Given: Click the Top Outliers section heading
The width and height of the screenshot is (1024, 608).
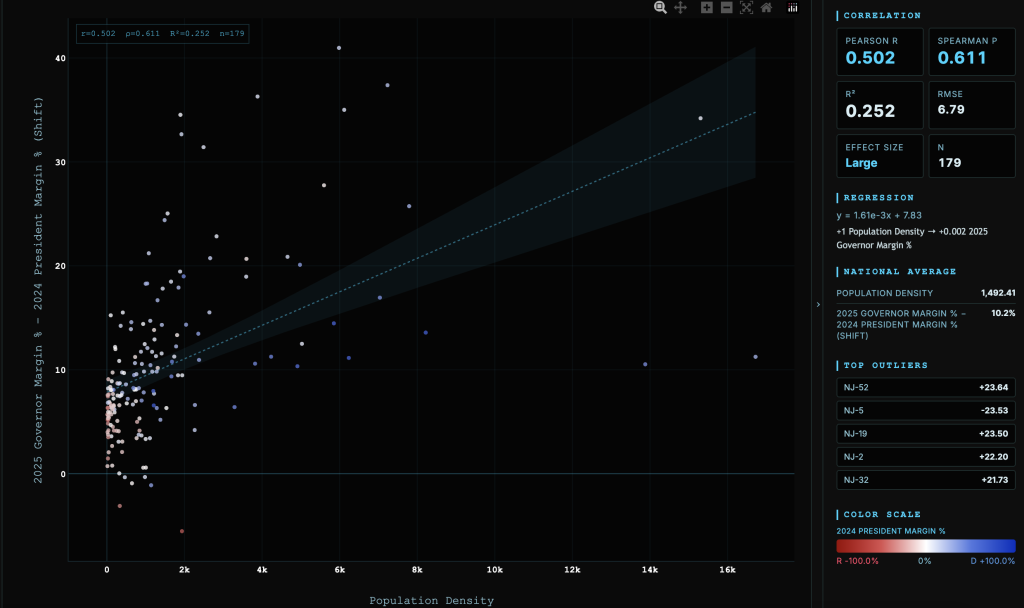Looking at the screenshot, I should click(885, 365).
